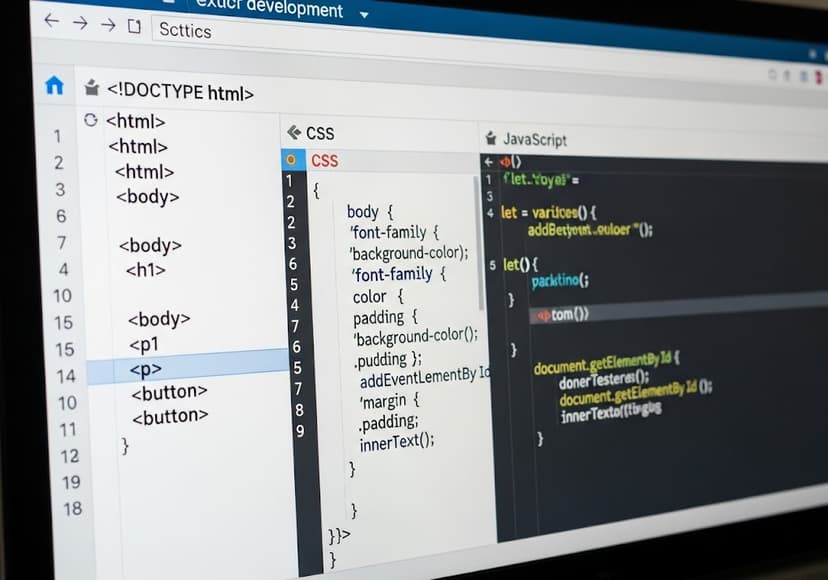
Task: Select the red CSS tab label
Action: click(x=324, y=160)
